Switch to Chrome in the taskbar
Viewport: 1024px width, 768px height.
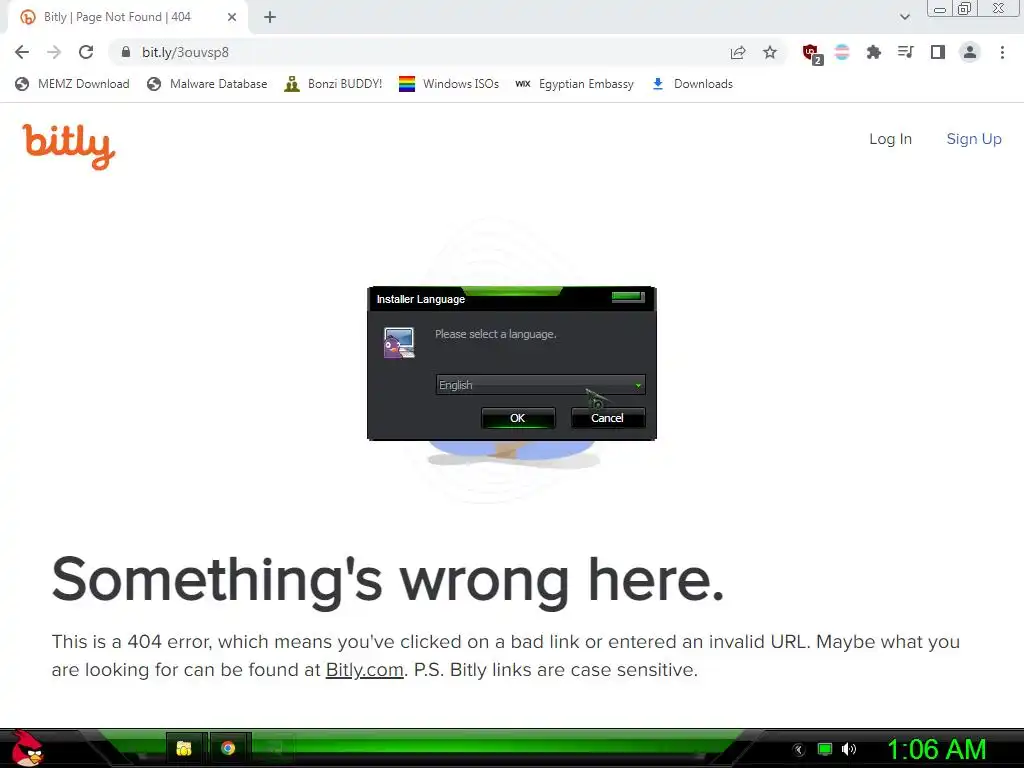228,748
